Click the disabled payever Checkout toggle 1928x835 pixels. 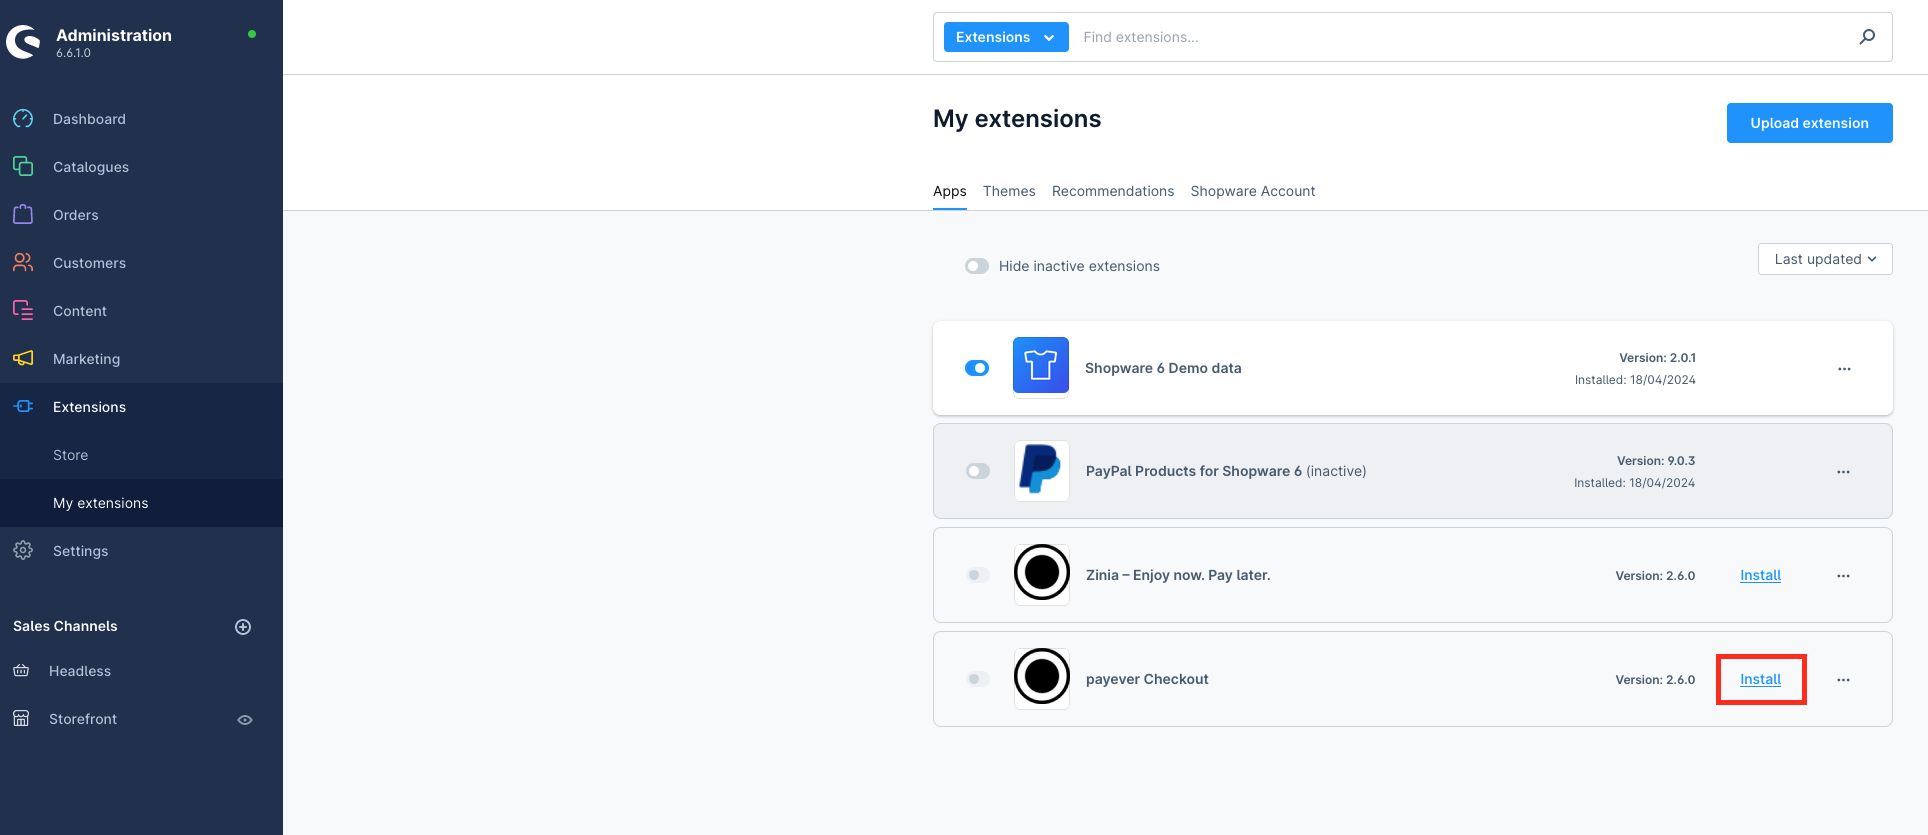click(978, 679)
